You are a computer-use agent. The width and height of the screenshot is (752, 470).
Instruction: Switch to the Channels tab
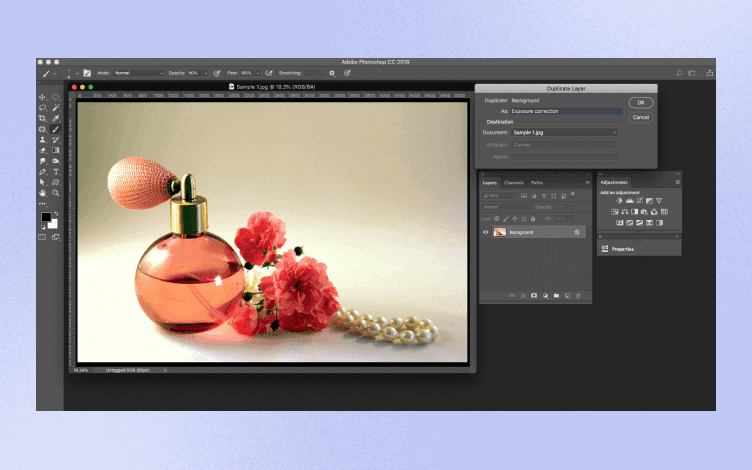[x=514, y=183]
